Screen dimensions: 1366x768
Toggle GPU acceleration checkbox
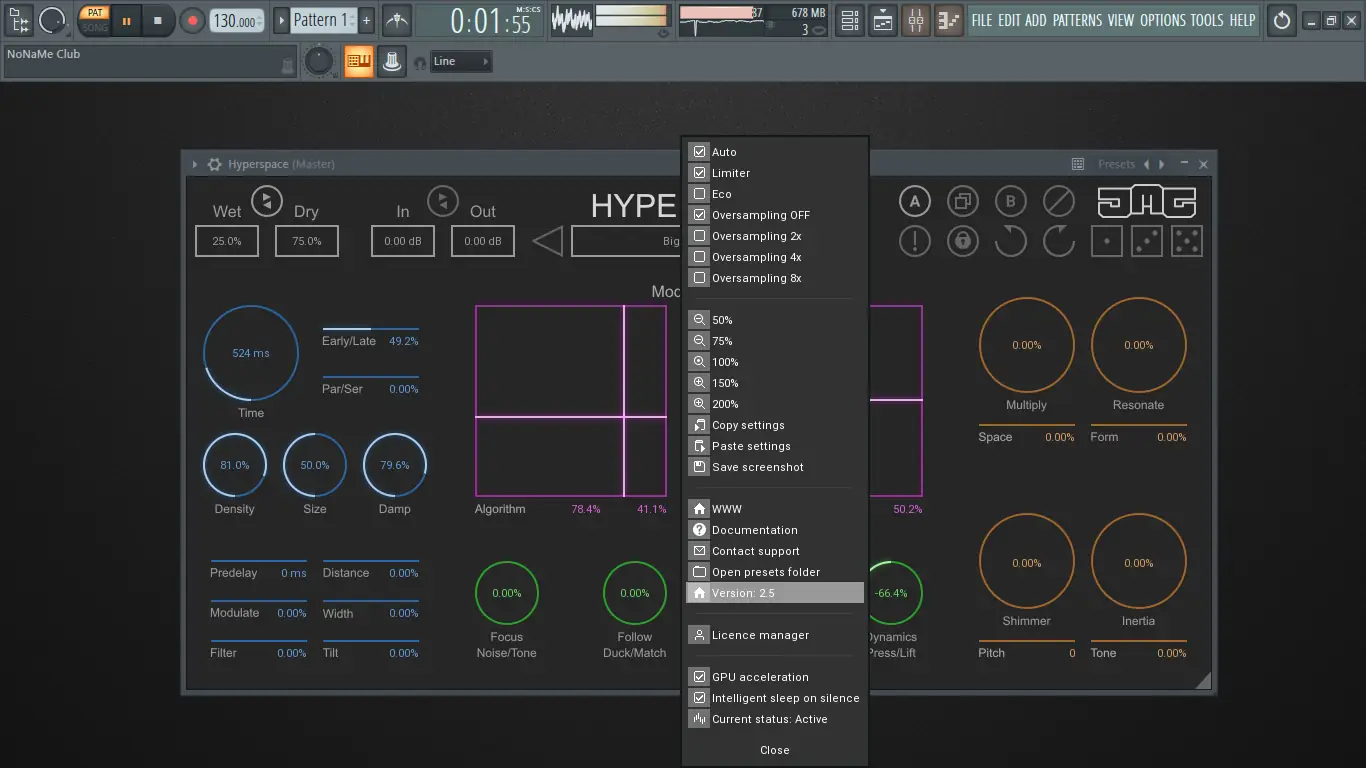pos(700,677)
